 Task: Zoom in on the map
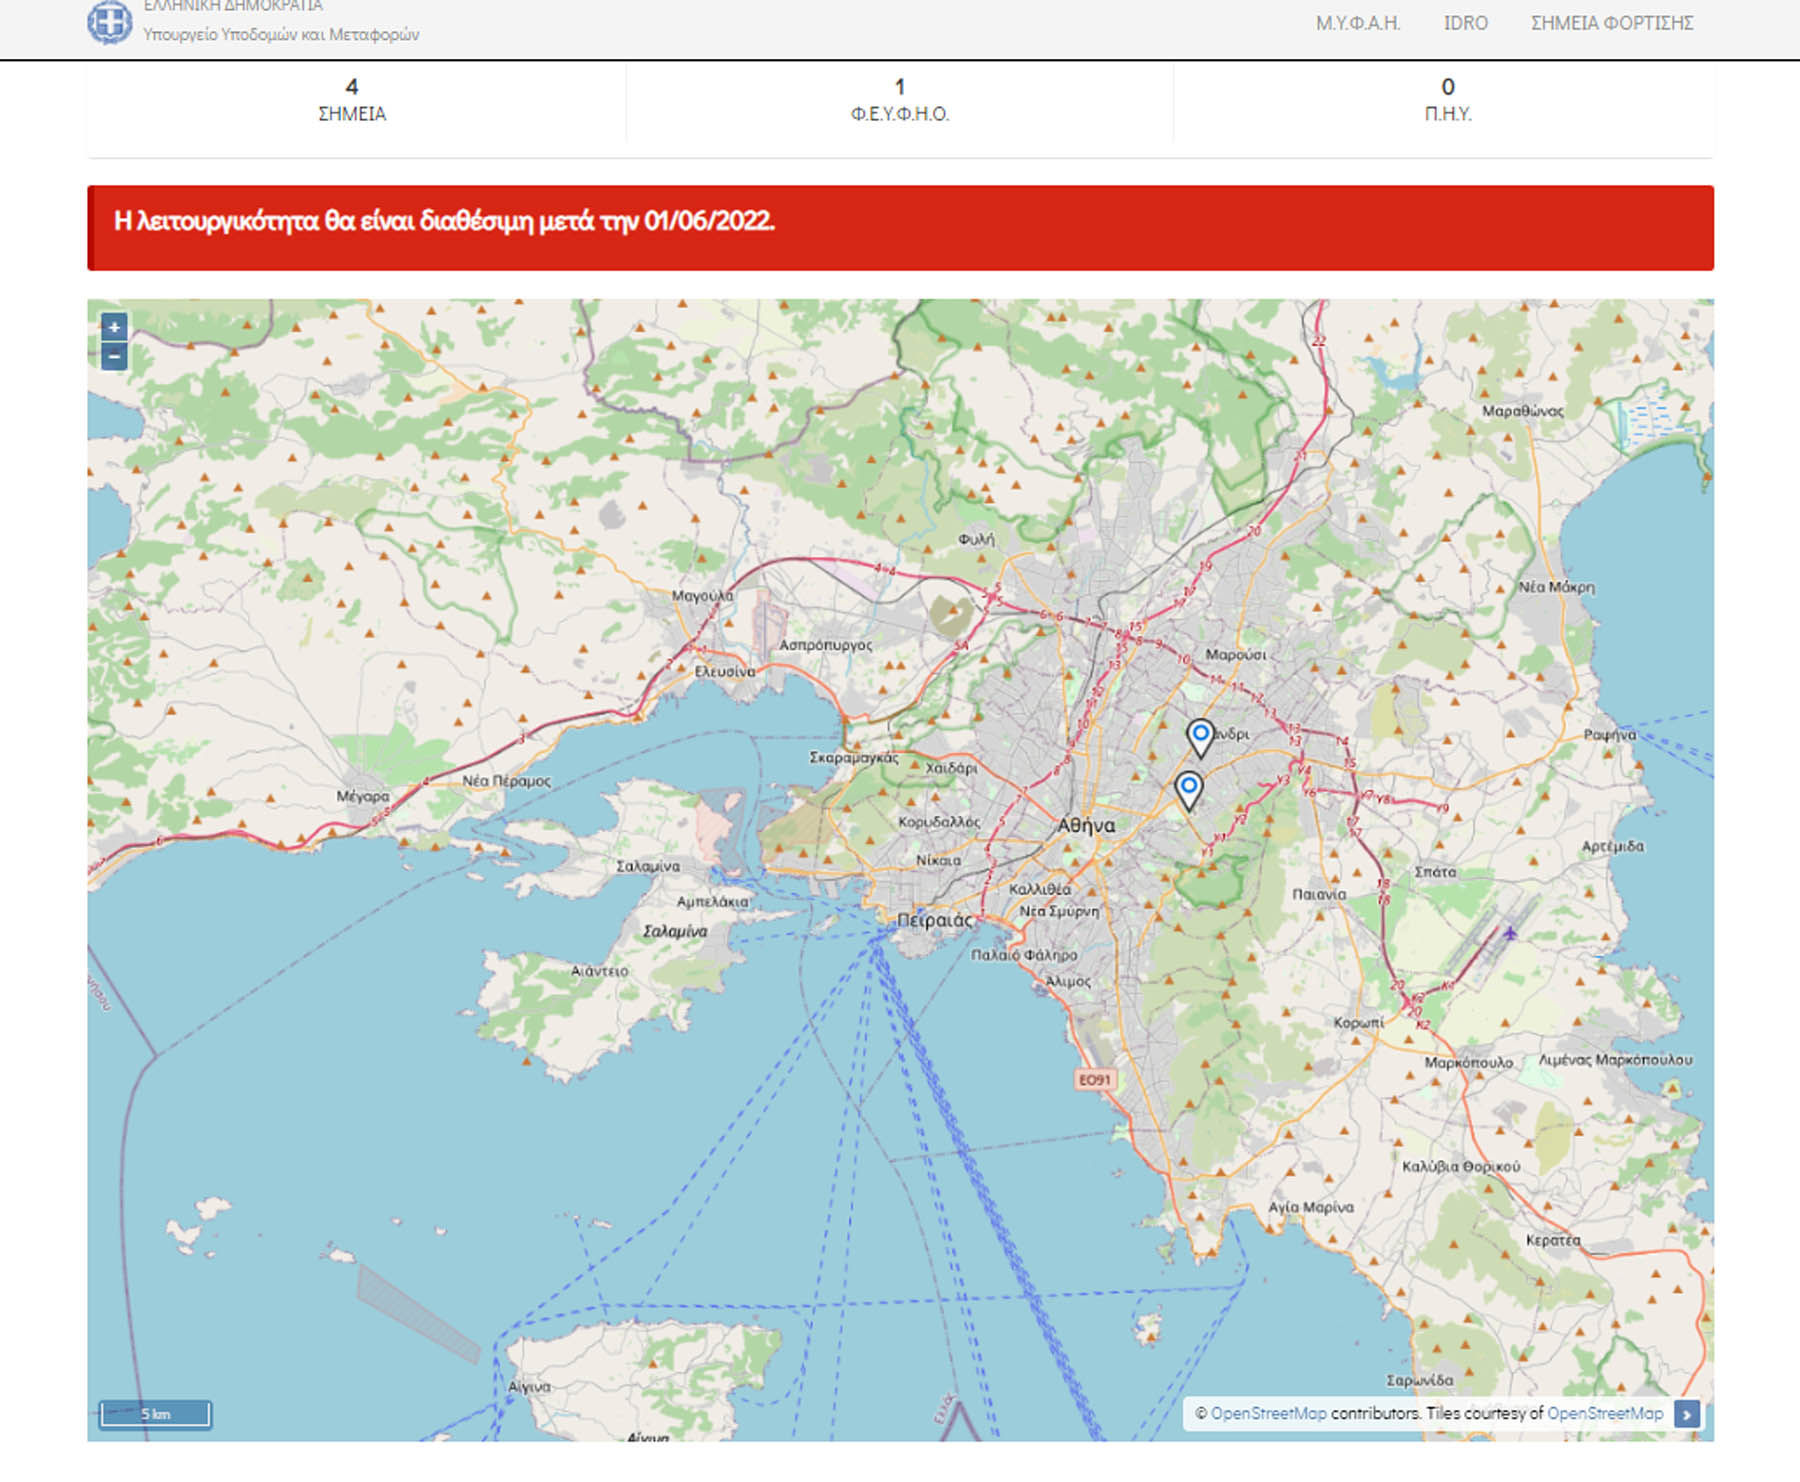click(x=114, y=327)
